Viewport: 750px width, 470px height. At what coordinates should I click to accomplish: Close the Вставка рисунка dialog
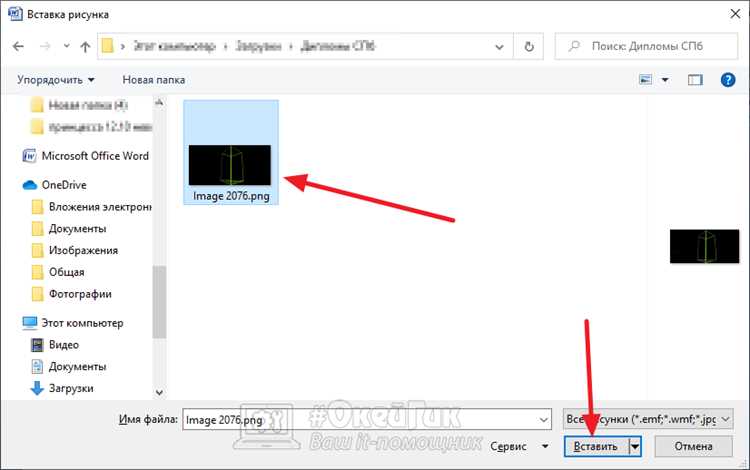pos(735,14)
